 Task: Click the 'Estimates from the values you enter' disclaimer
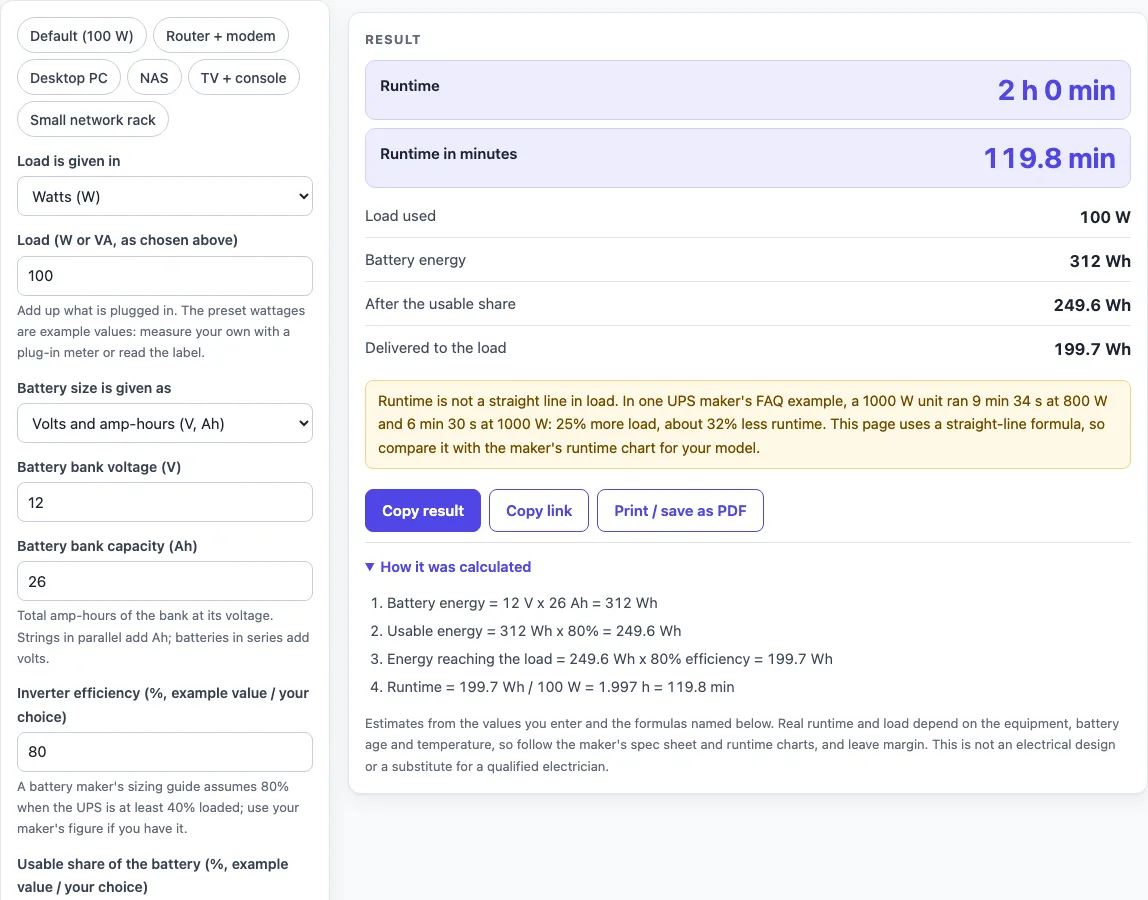pos(742,745)
